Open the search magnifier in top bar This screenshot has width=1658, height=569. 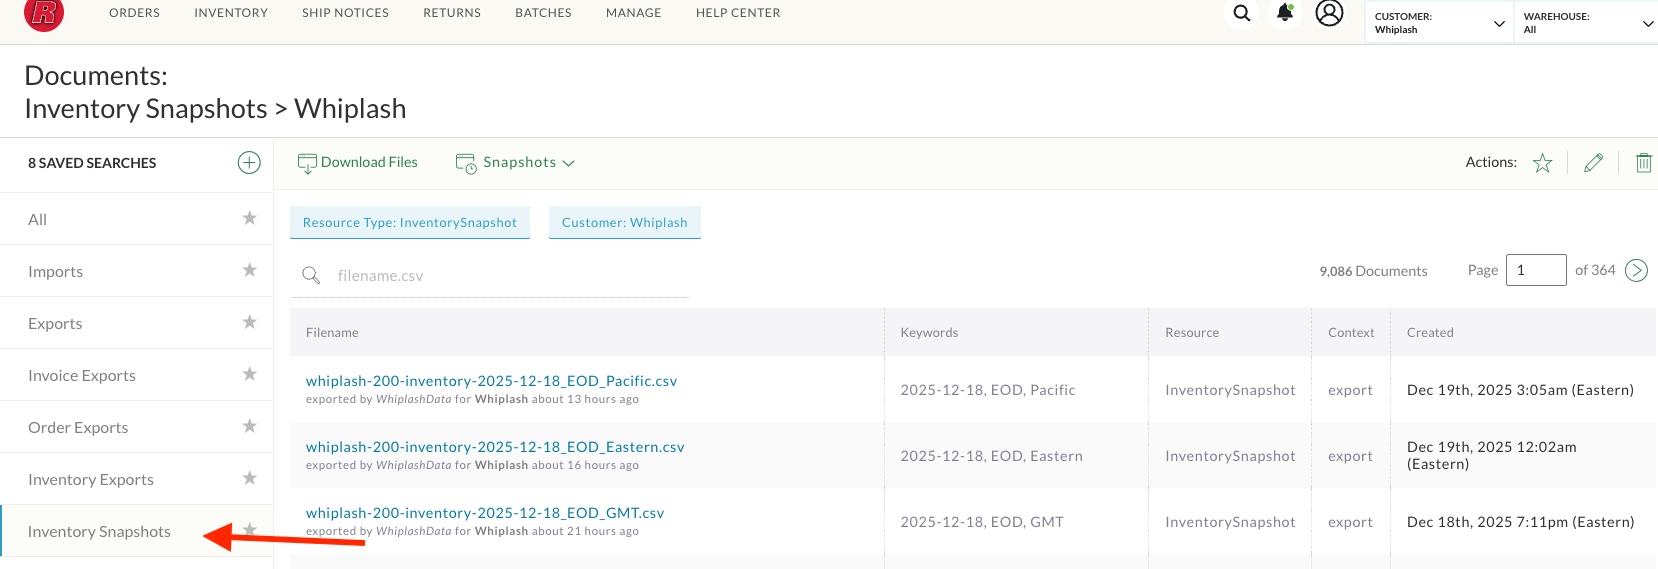1241,13
